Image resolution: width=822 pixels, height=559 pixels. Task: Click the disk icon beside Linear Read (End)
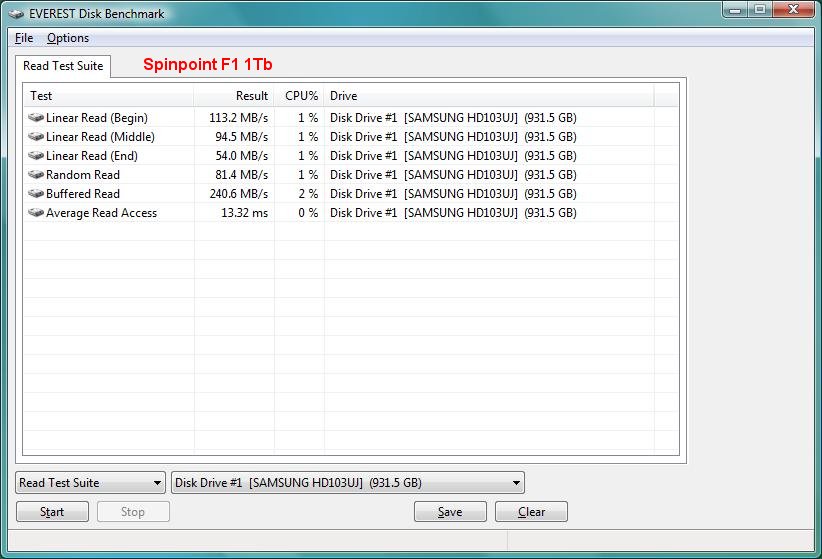tap(37, 156)
